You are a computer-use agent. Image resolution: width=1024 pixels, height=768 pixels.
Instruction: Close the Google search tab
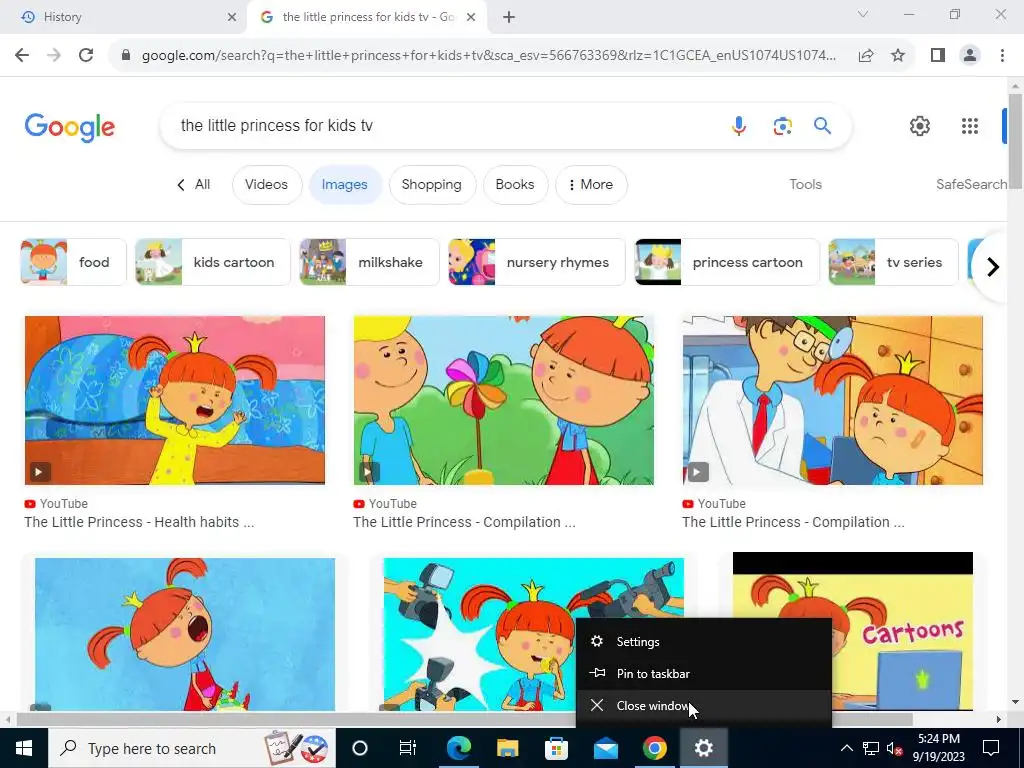(471, 17)
